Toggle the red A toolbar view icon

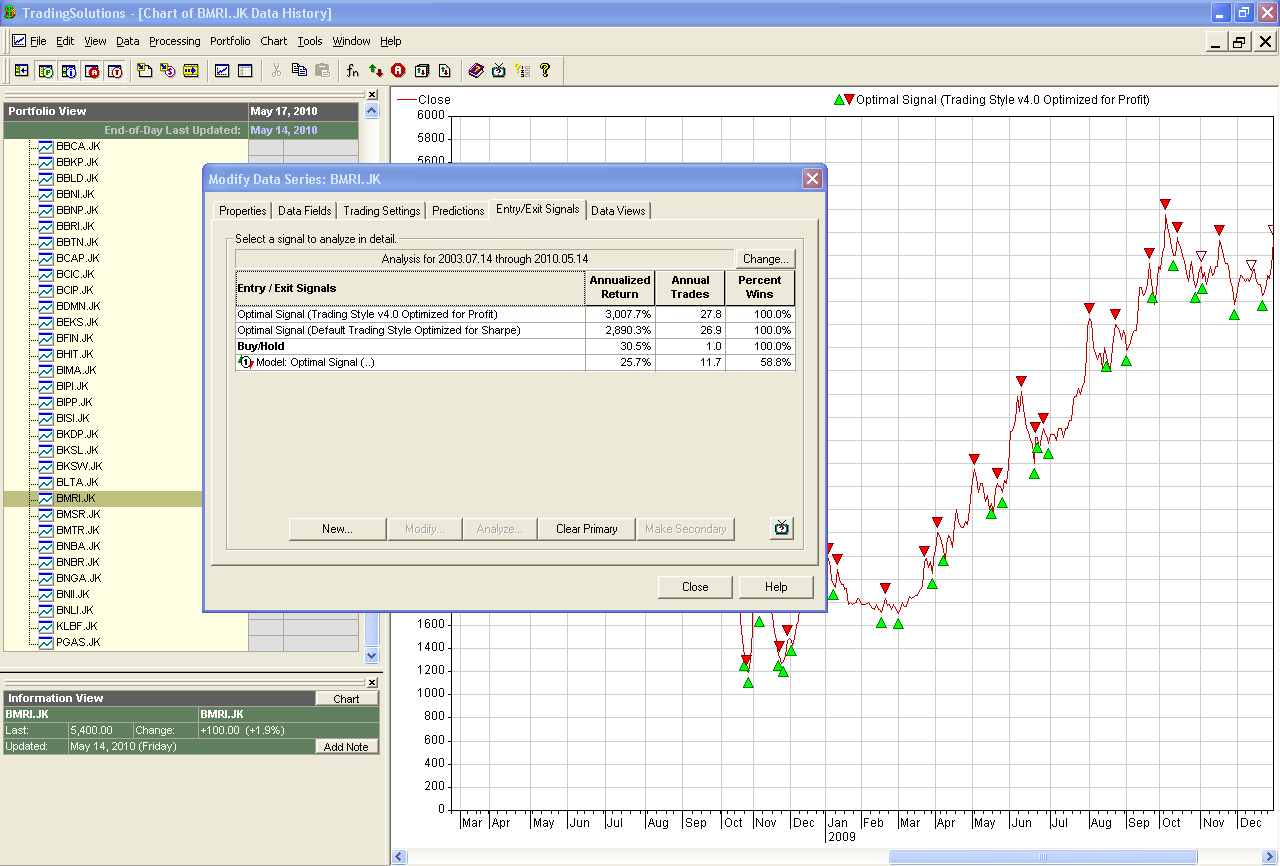[x=92, y=71]
